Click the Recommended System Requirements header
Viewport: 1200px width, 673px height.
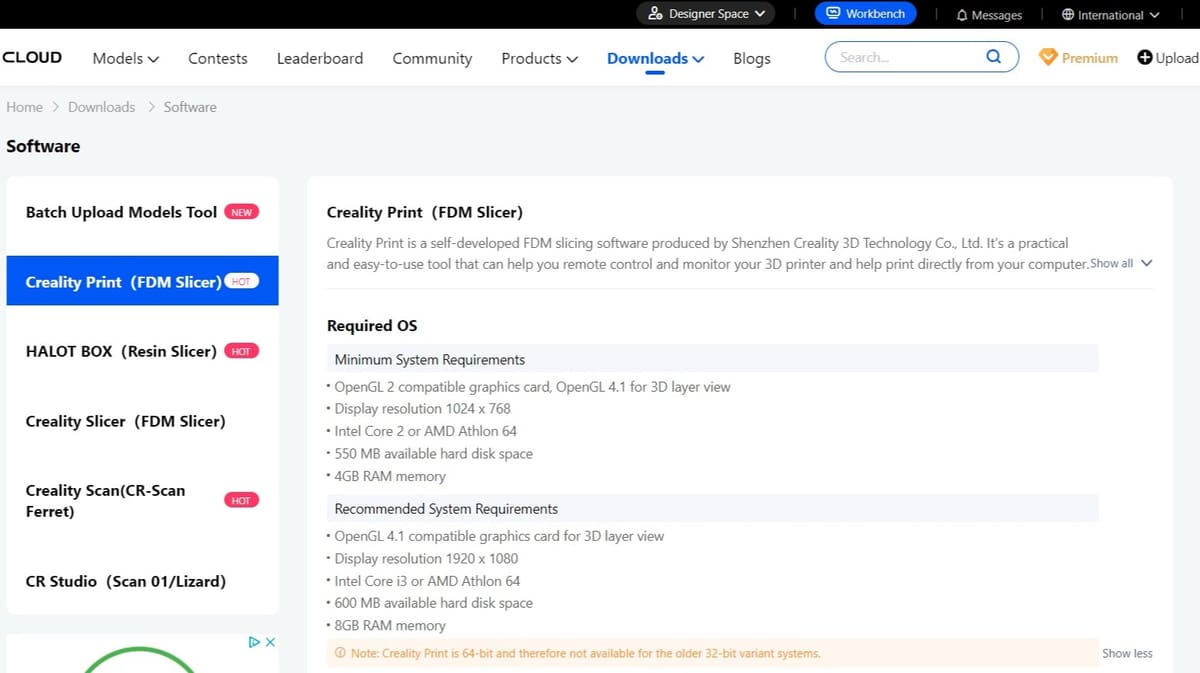712,508
